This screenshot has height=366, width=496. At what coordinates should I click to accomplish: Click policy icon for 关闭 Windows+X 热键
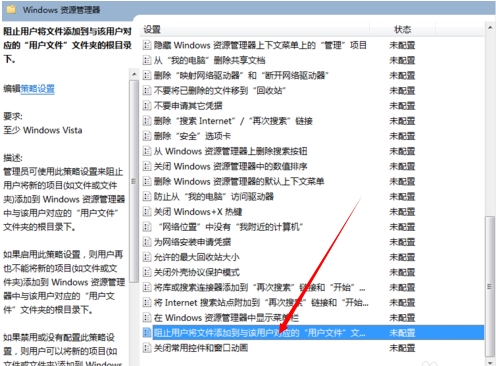[147, 212]
